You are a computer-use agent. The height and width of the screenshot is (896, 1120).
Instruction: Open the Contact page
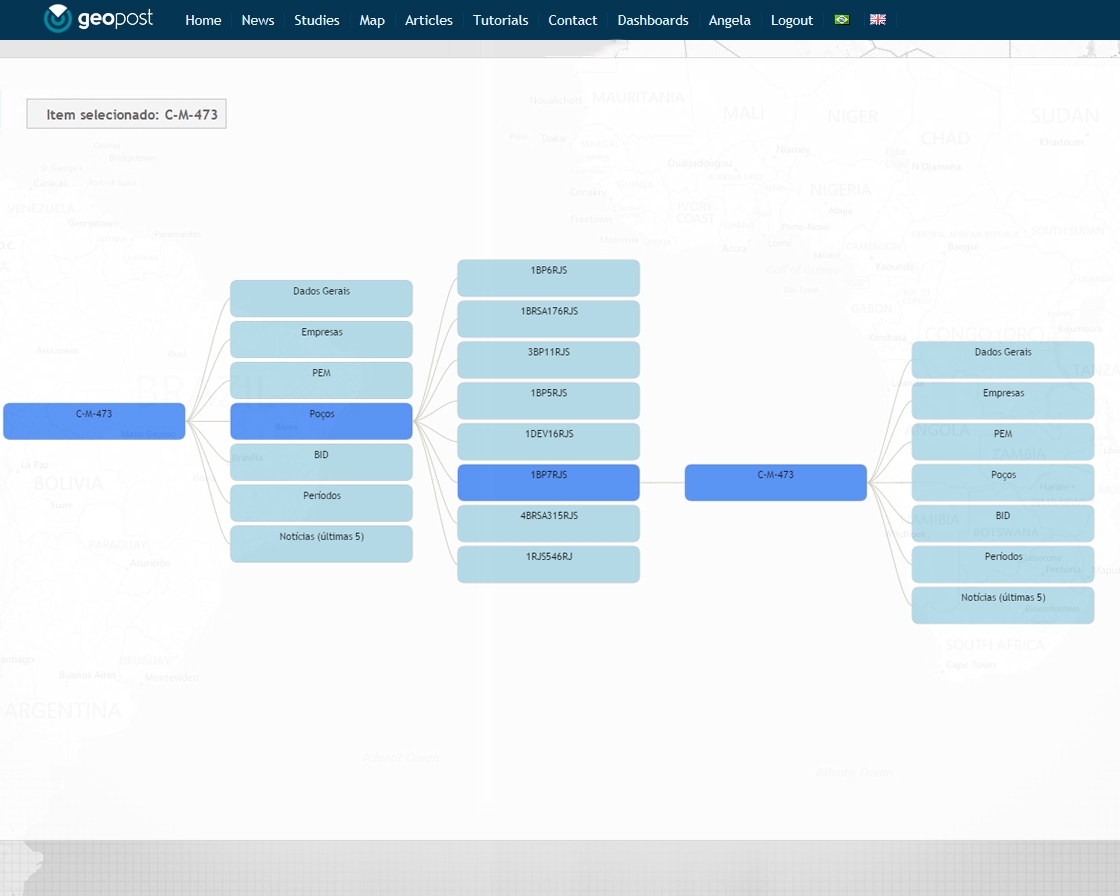pos(573,20)
